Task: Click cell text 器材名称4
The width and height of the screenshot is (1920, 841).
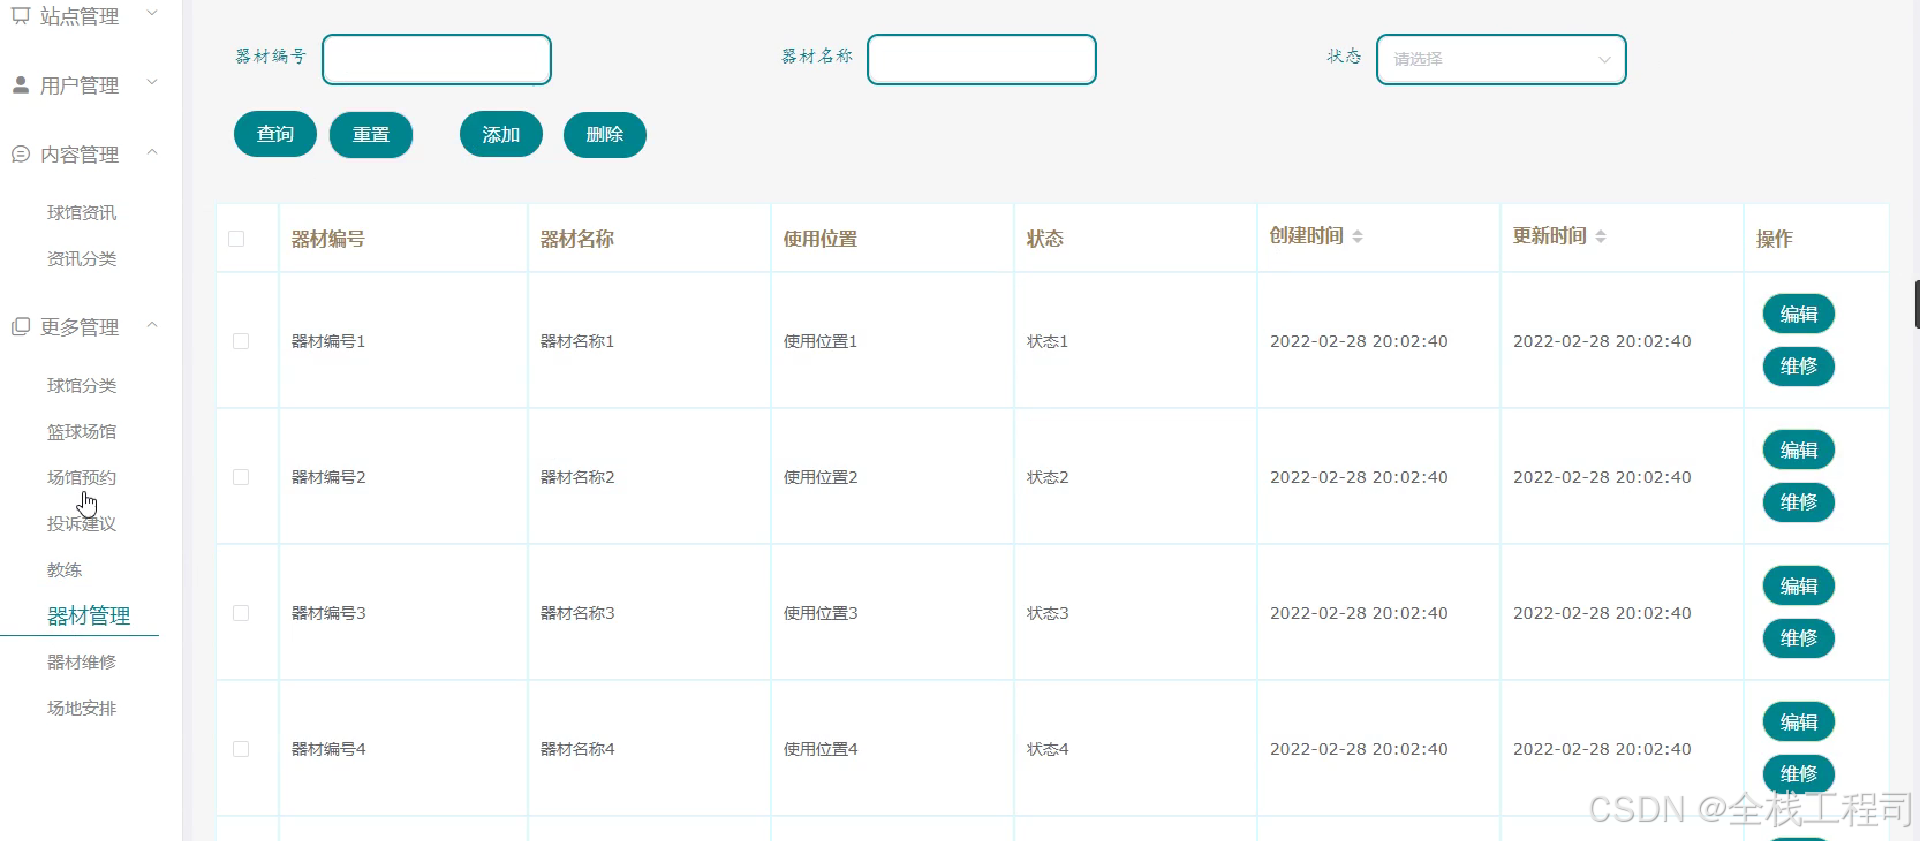Action: [x=577, y=749]
